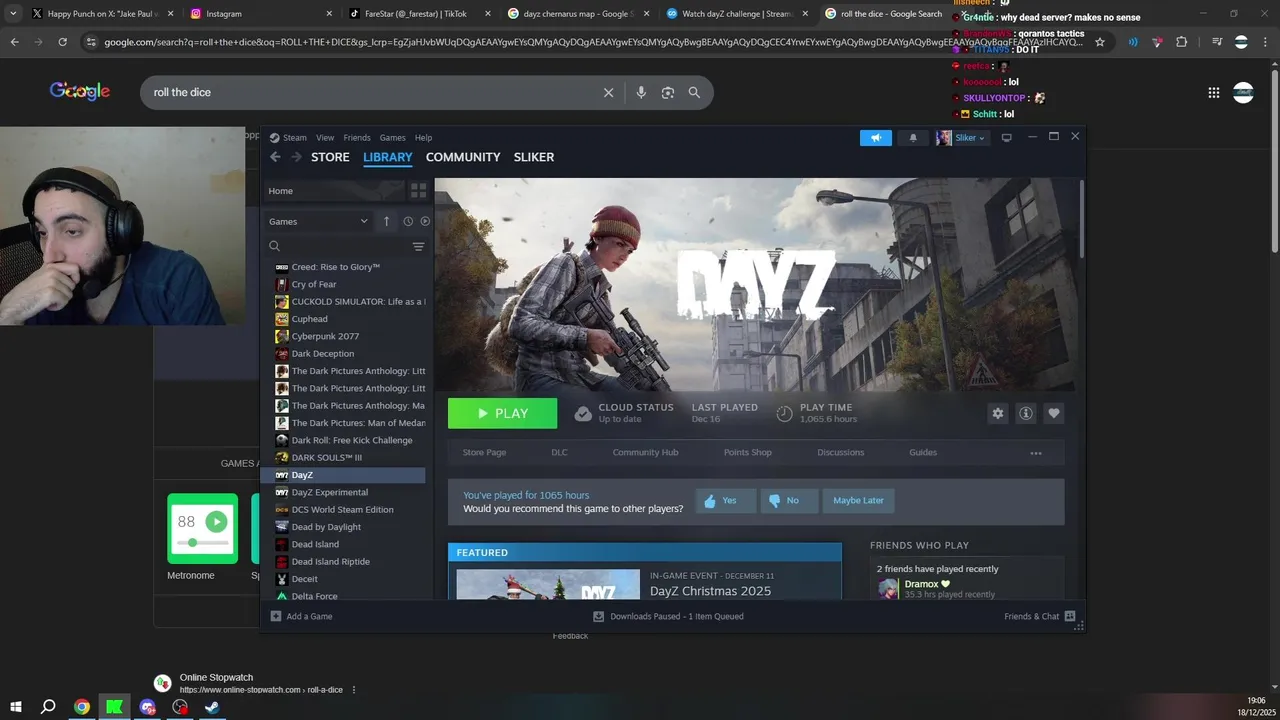Open View menu in Steam

pyautogui.click(x=325, y=138)
